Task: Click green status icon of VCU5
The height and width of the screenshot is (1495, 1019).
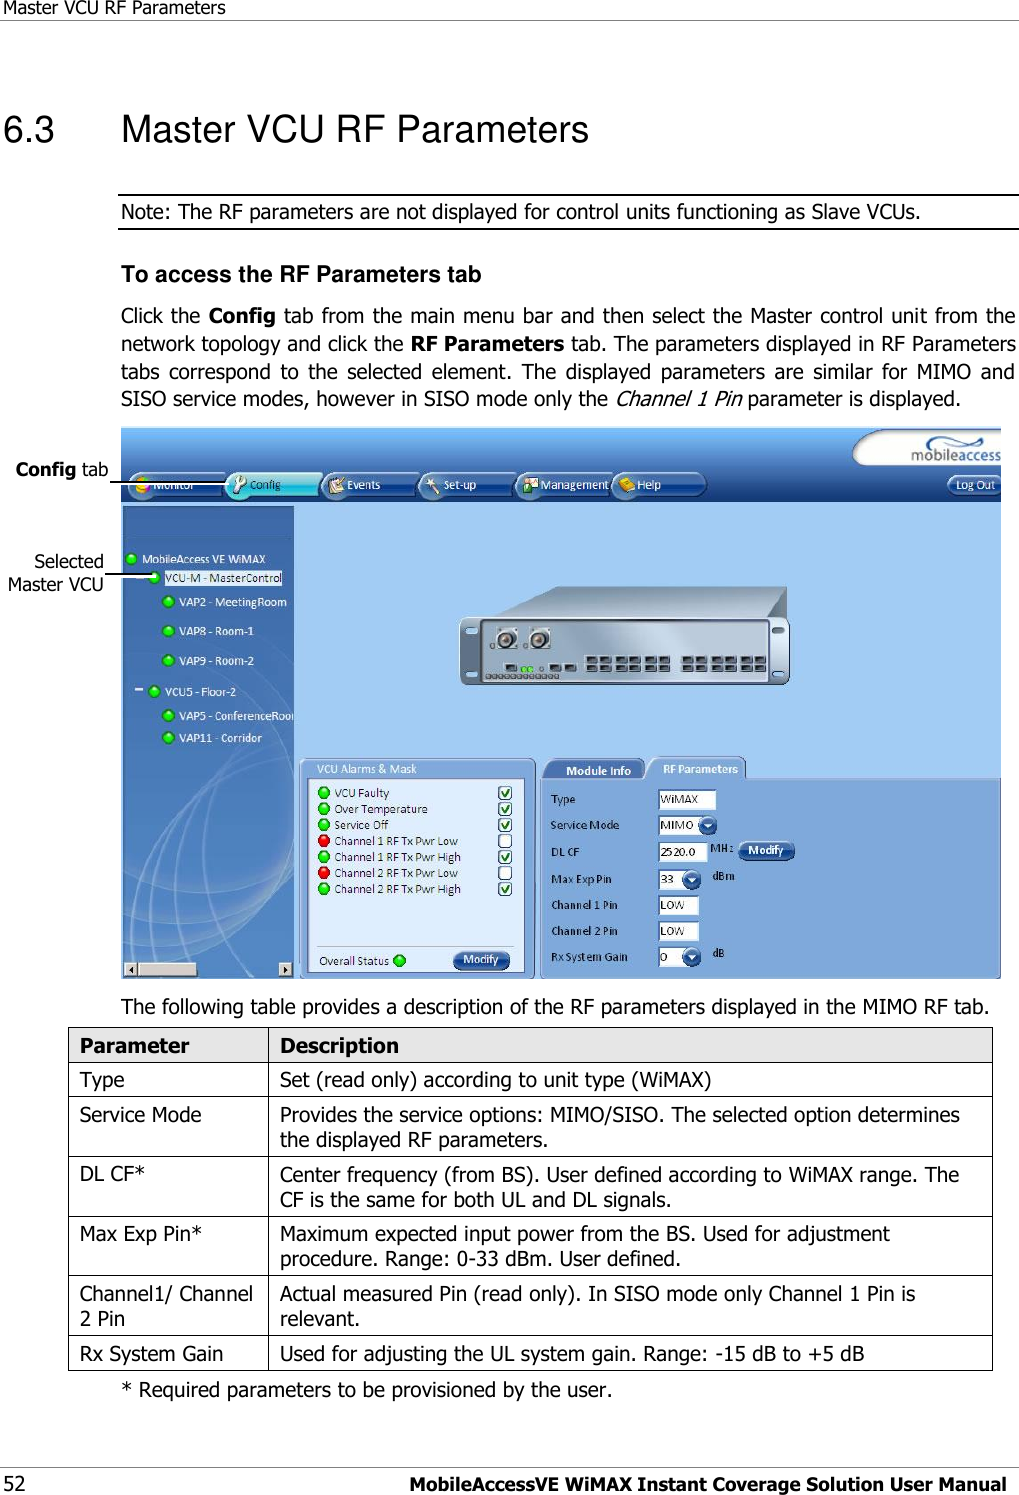Action: 154,692
